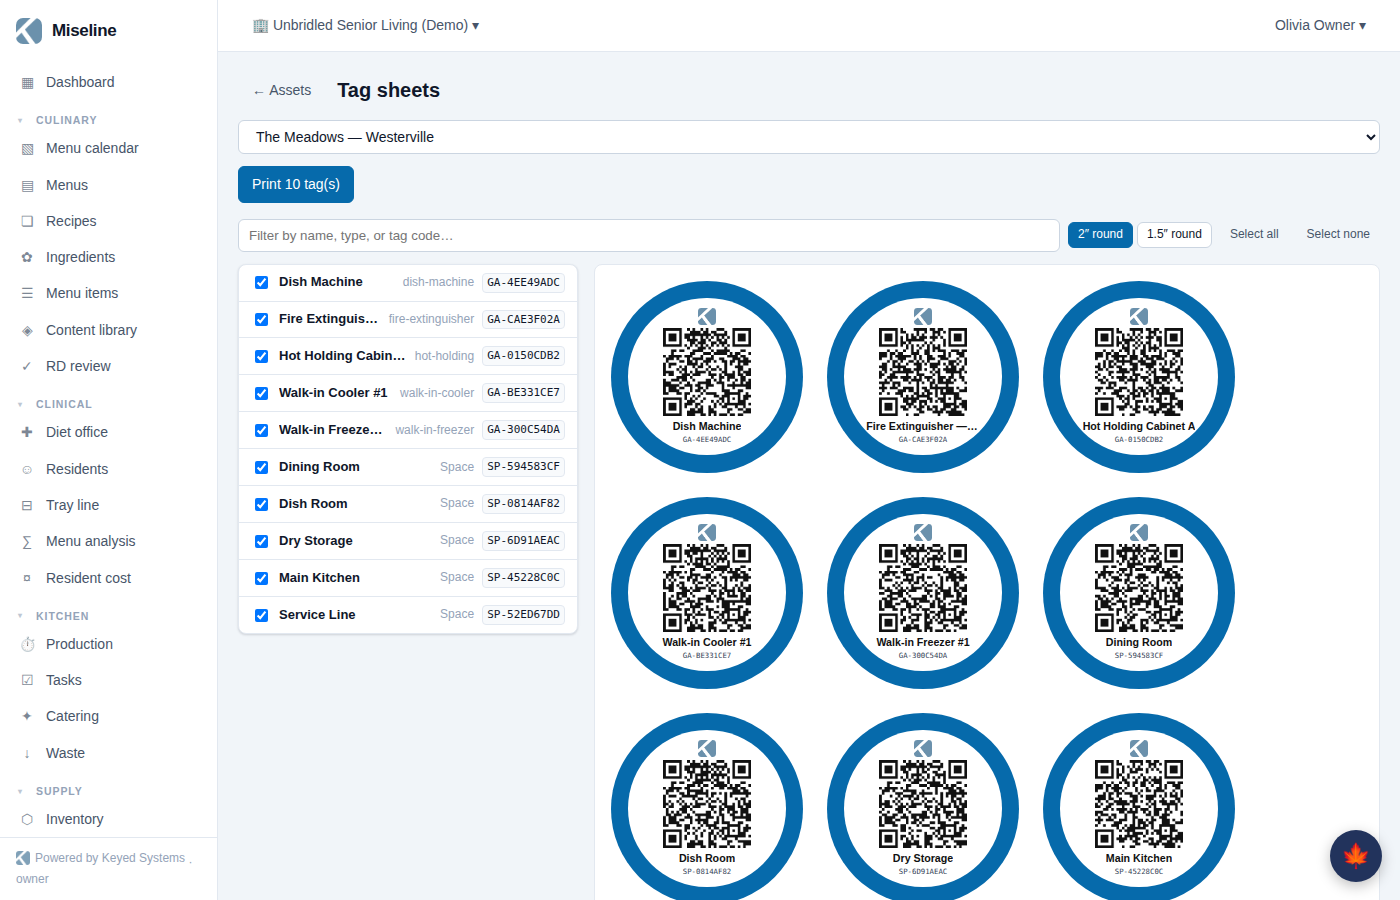The width and height of the screenshot is (1400, 900).
Task: Go to Menu calendar
Action: 92,148
